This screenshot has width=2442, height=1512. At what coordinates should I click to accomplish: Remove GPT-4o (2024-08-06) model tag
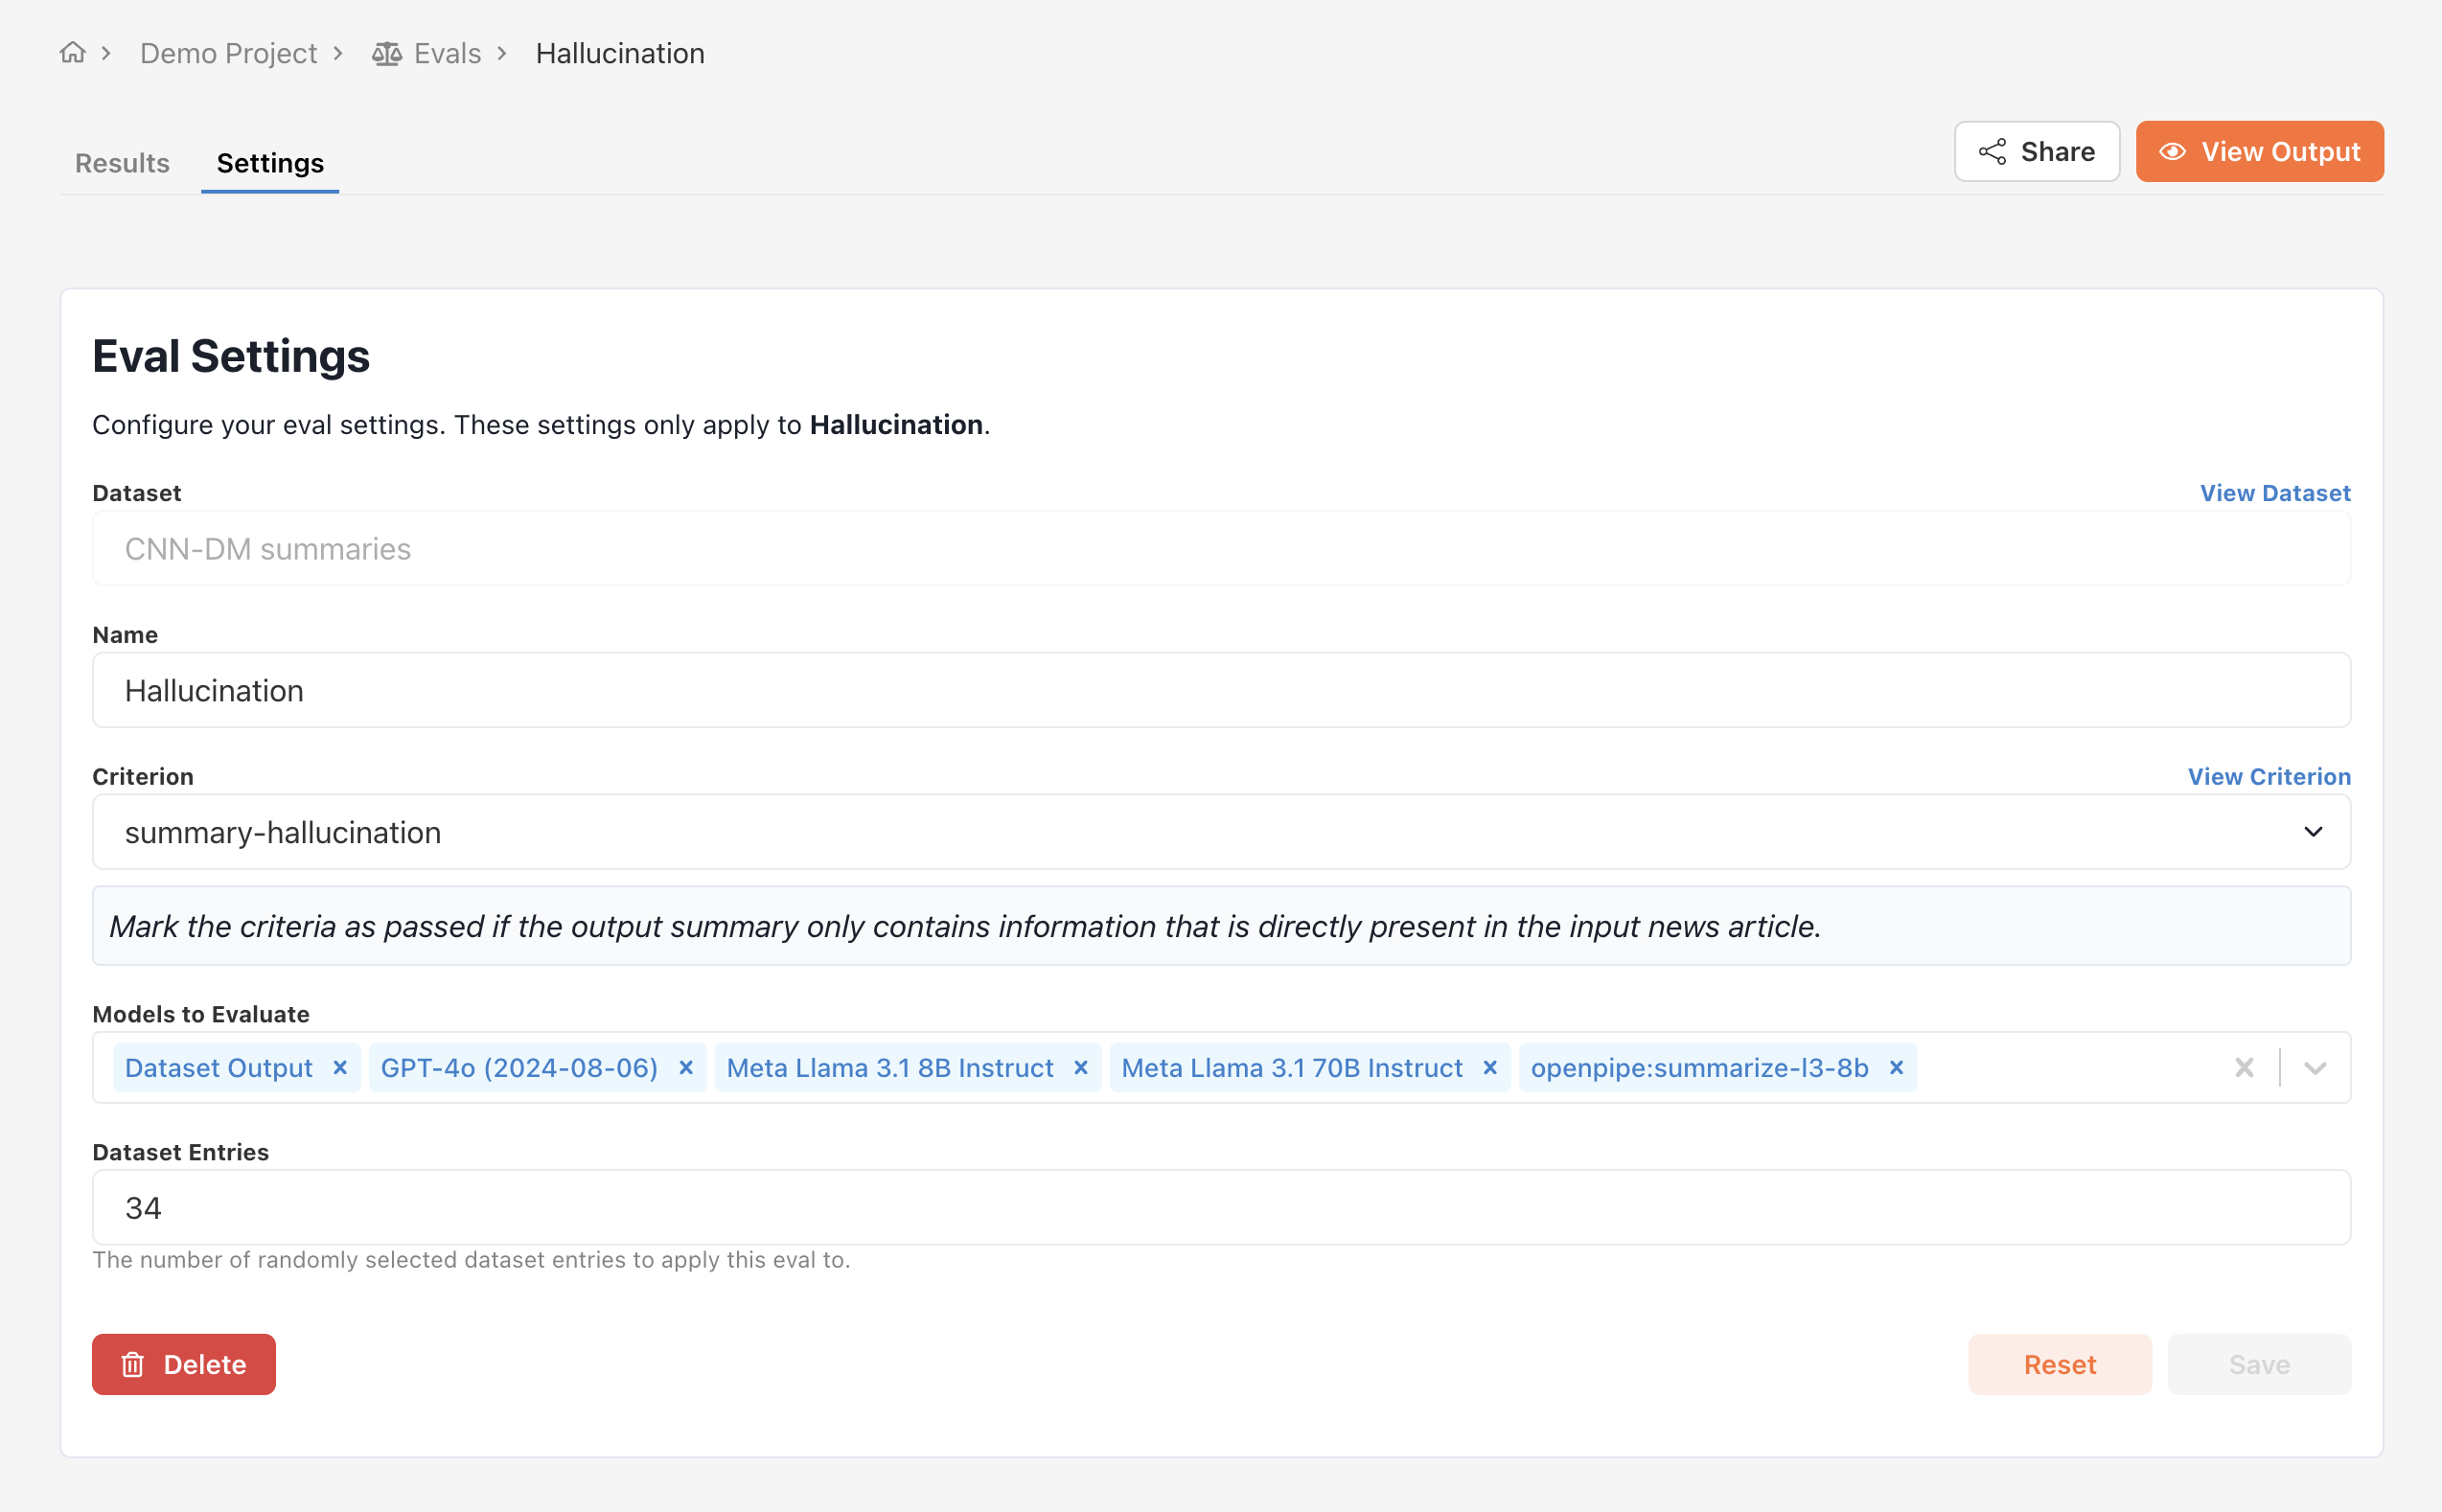(x=686, y=1067)
